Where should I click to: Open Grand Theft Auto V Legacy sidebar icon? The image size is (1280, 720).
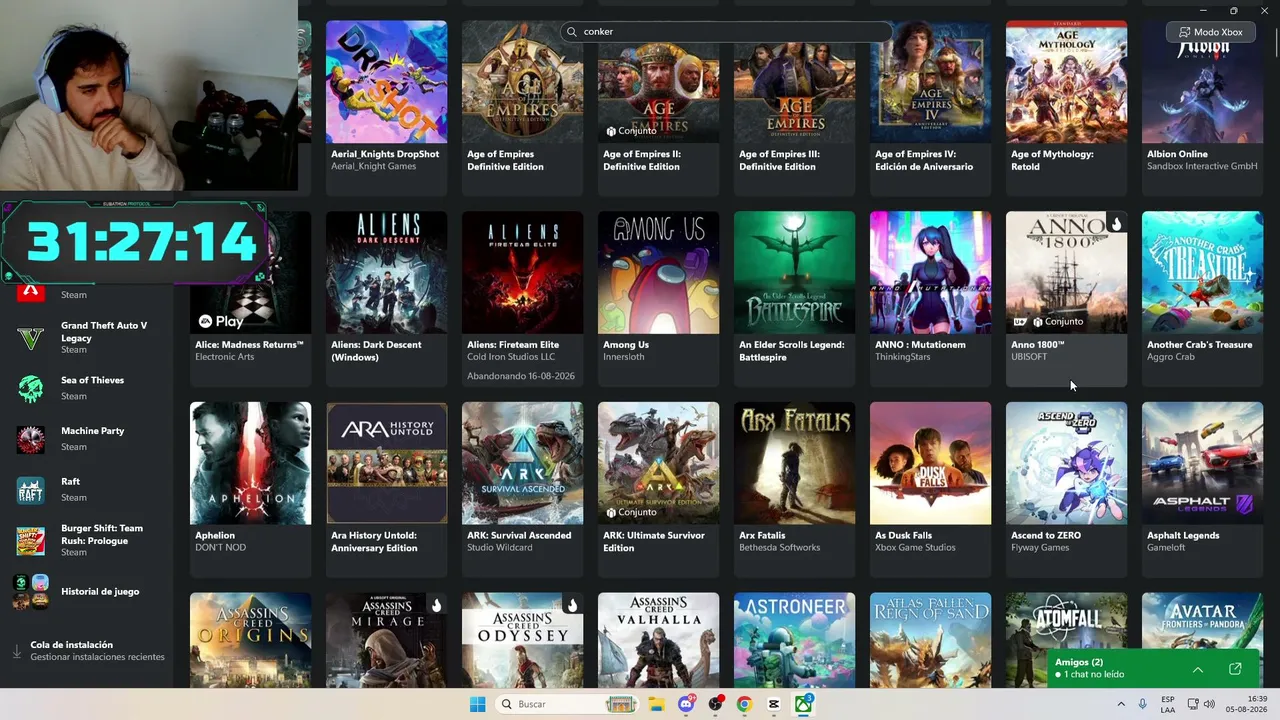click(31, 338)
